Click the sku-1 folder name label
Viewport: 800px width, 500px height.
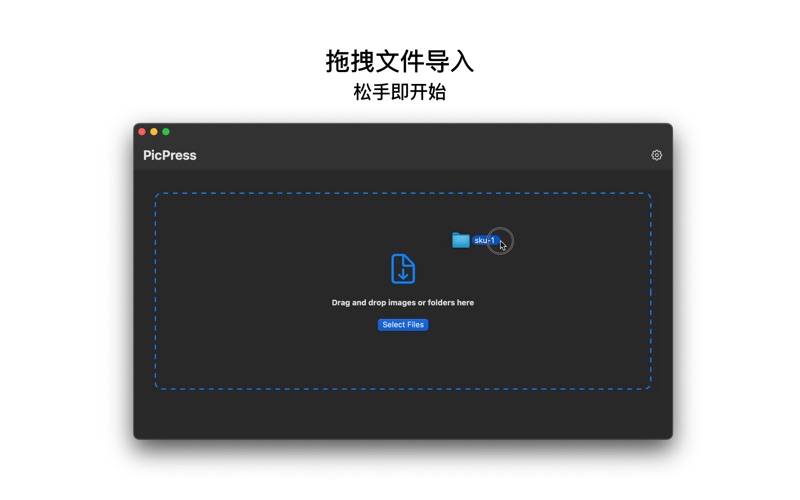point(484,240)
